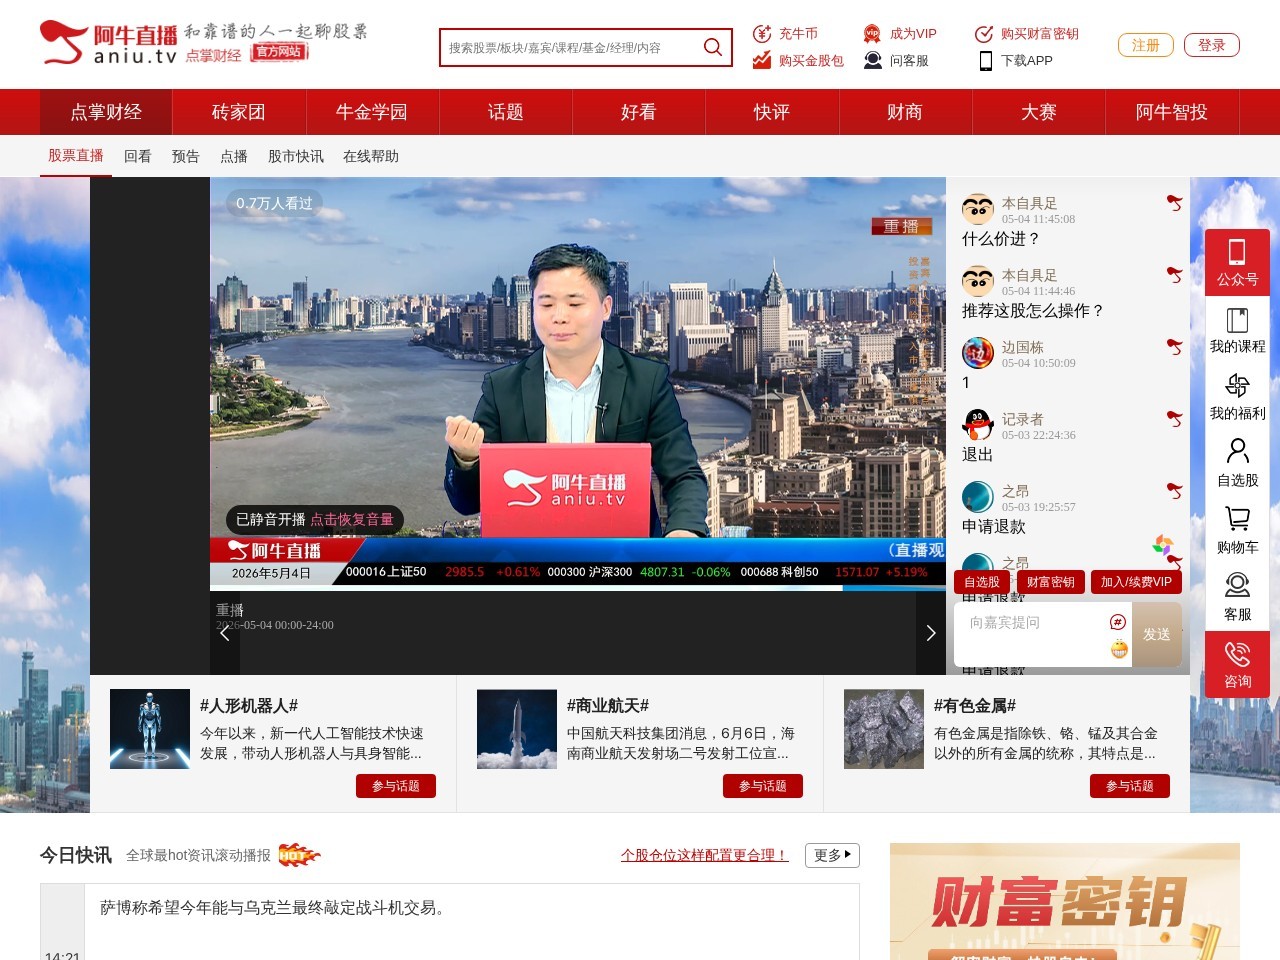The height and width of the screenshot is (960, 1280).
Task: Click the search magnifier icon
Action: (713, 47)
